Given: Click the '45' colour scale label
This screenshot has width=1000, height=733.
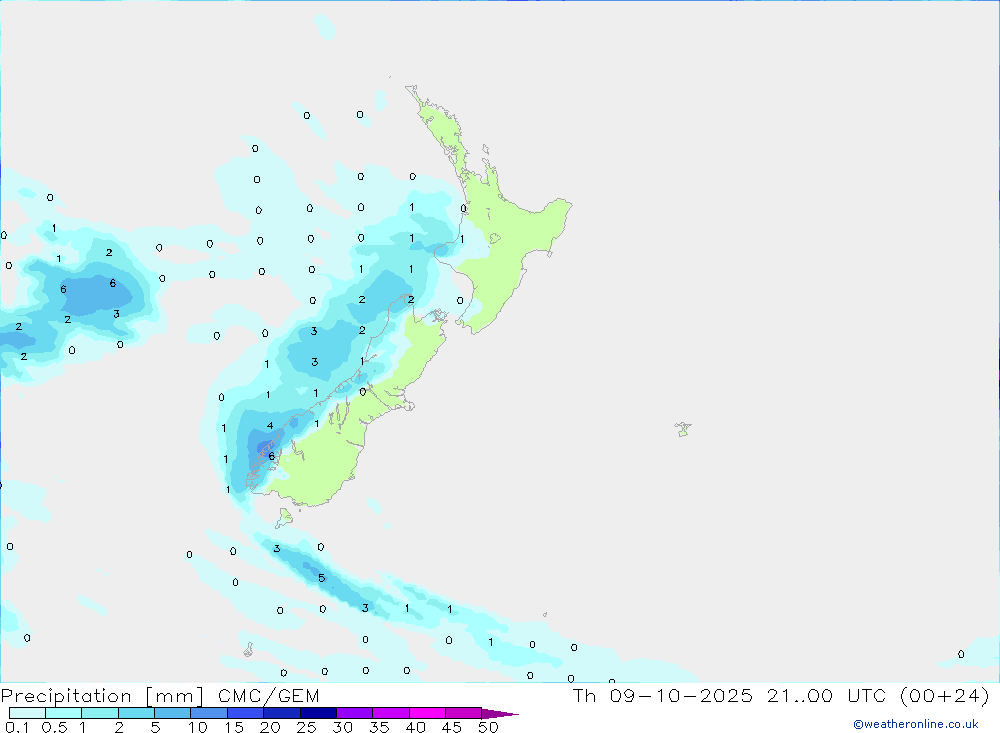Looking at the screenshot, I should (x=452, y=727).
